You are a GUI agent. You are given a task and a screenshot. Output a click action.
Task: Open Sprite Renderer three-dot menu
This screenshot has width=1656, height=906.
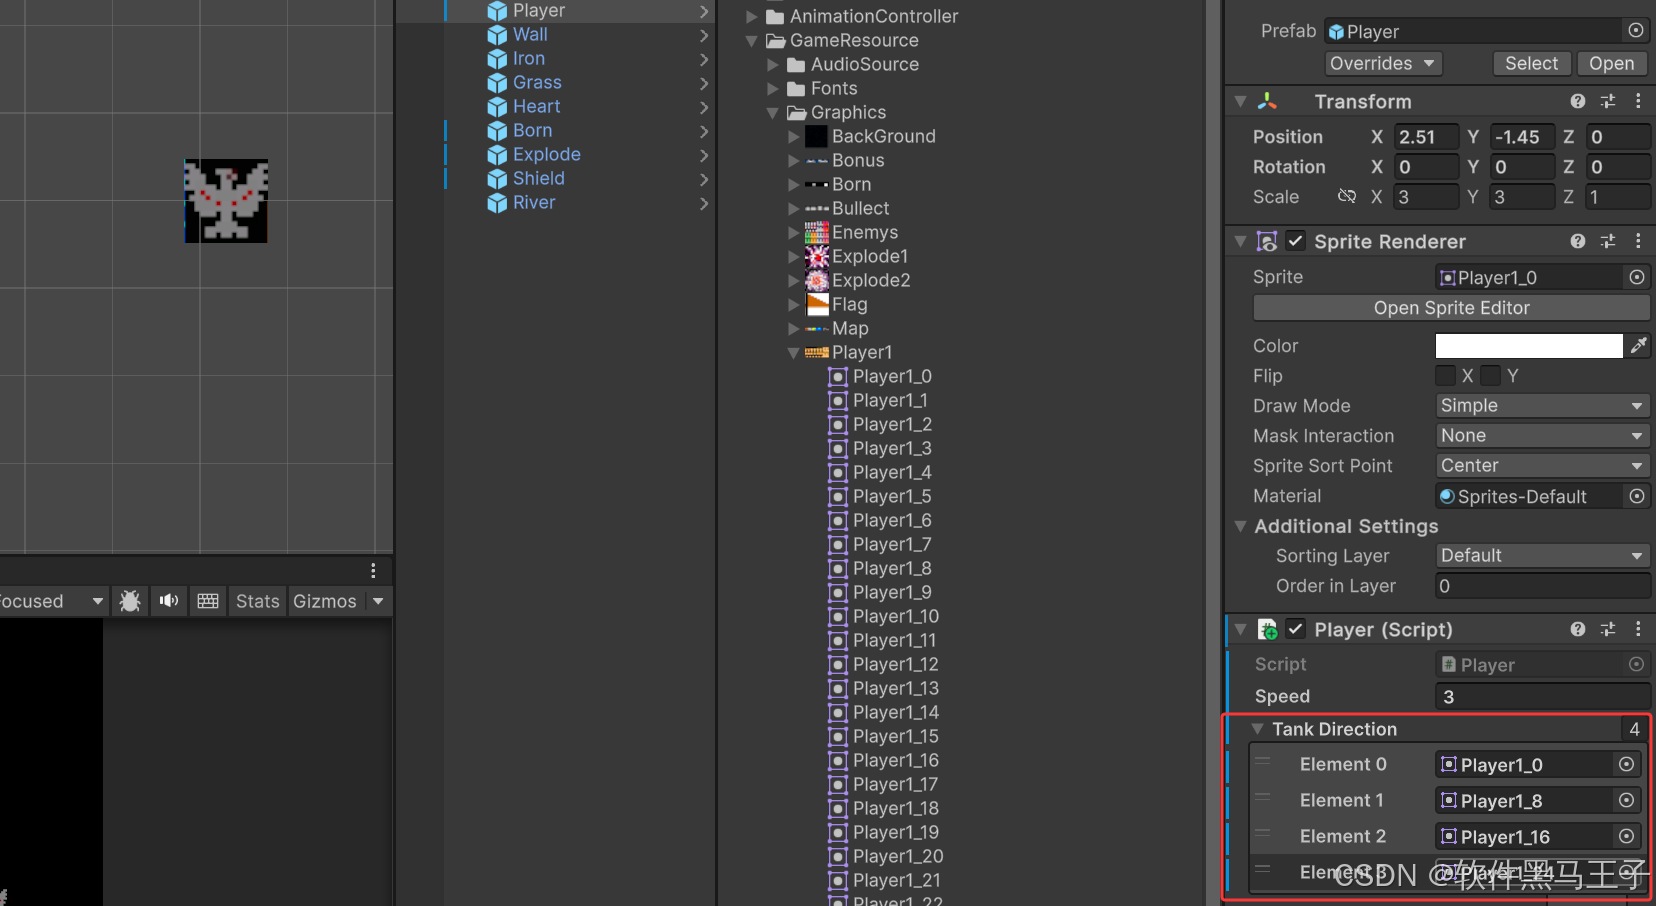tap(1638, 241)
